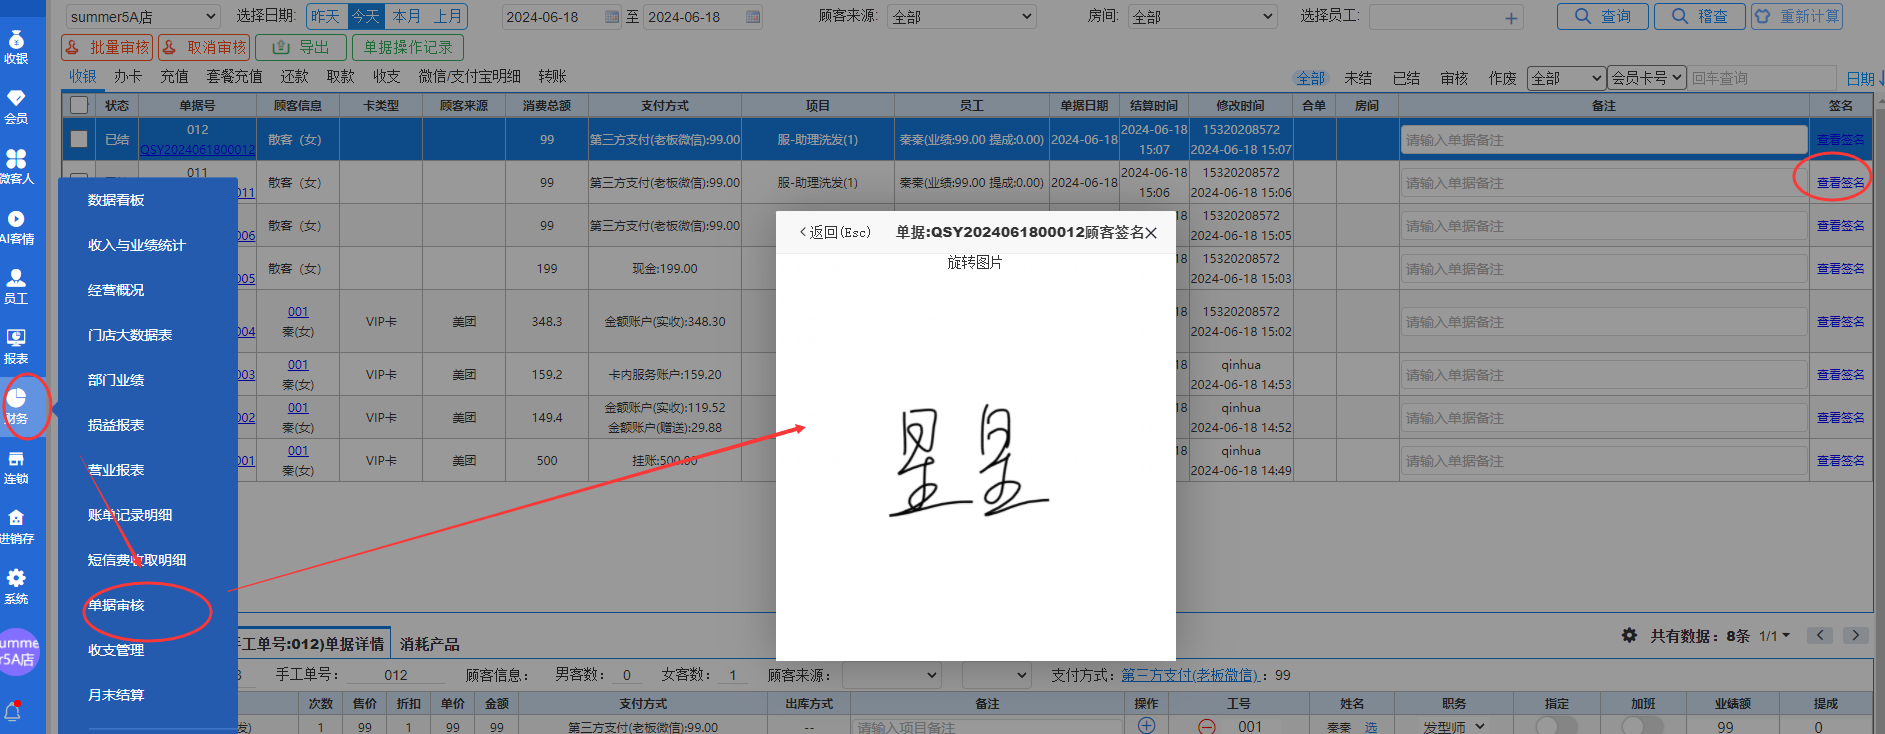Image resolution: width=1885 pixels, height=734 pixels.
Task: Close the signature popup with X
Action: point(1151,233)
